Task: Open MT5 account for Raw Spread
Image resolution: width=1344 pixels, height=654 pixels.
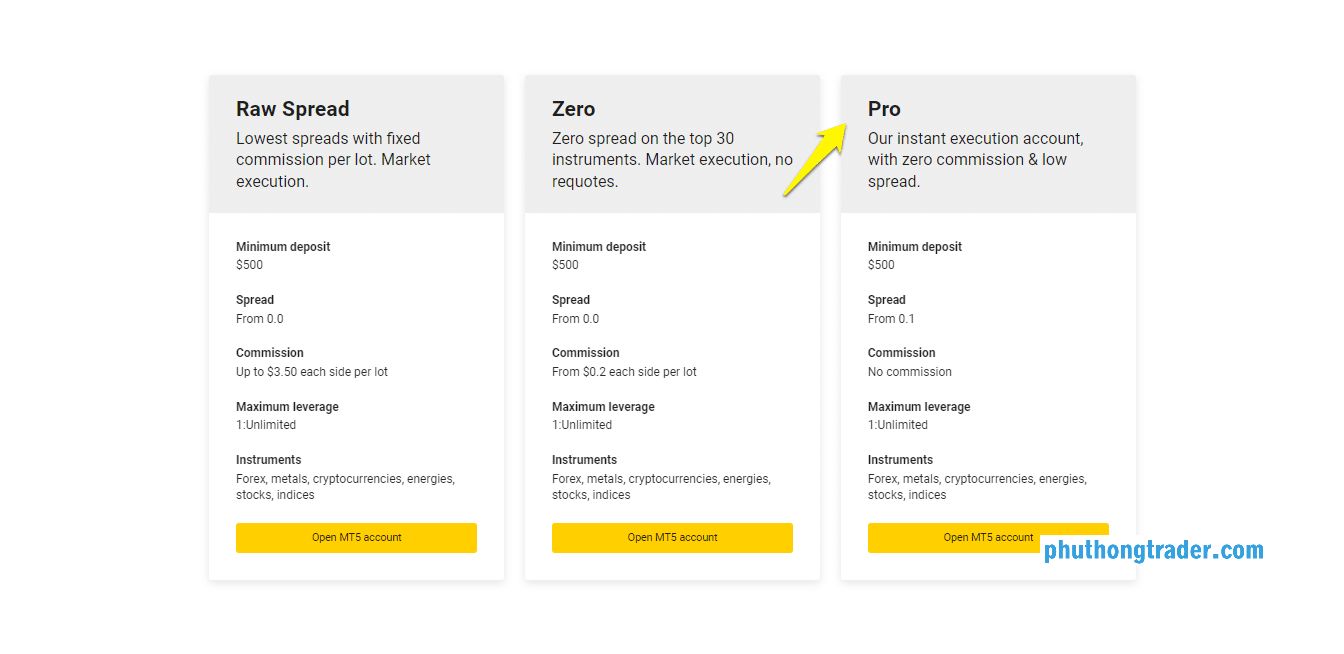Action: pos(356,537)
